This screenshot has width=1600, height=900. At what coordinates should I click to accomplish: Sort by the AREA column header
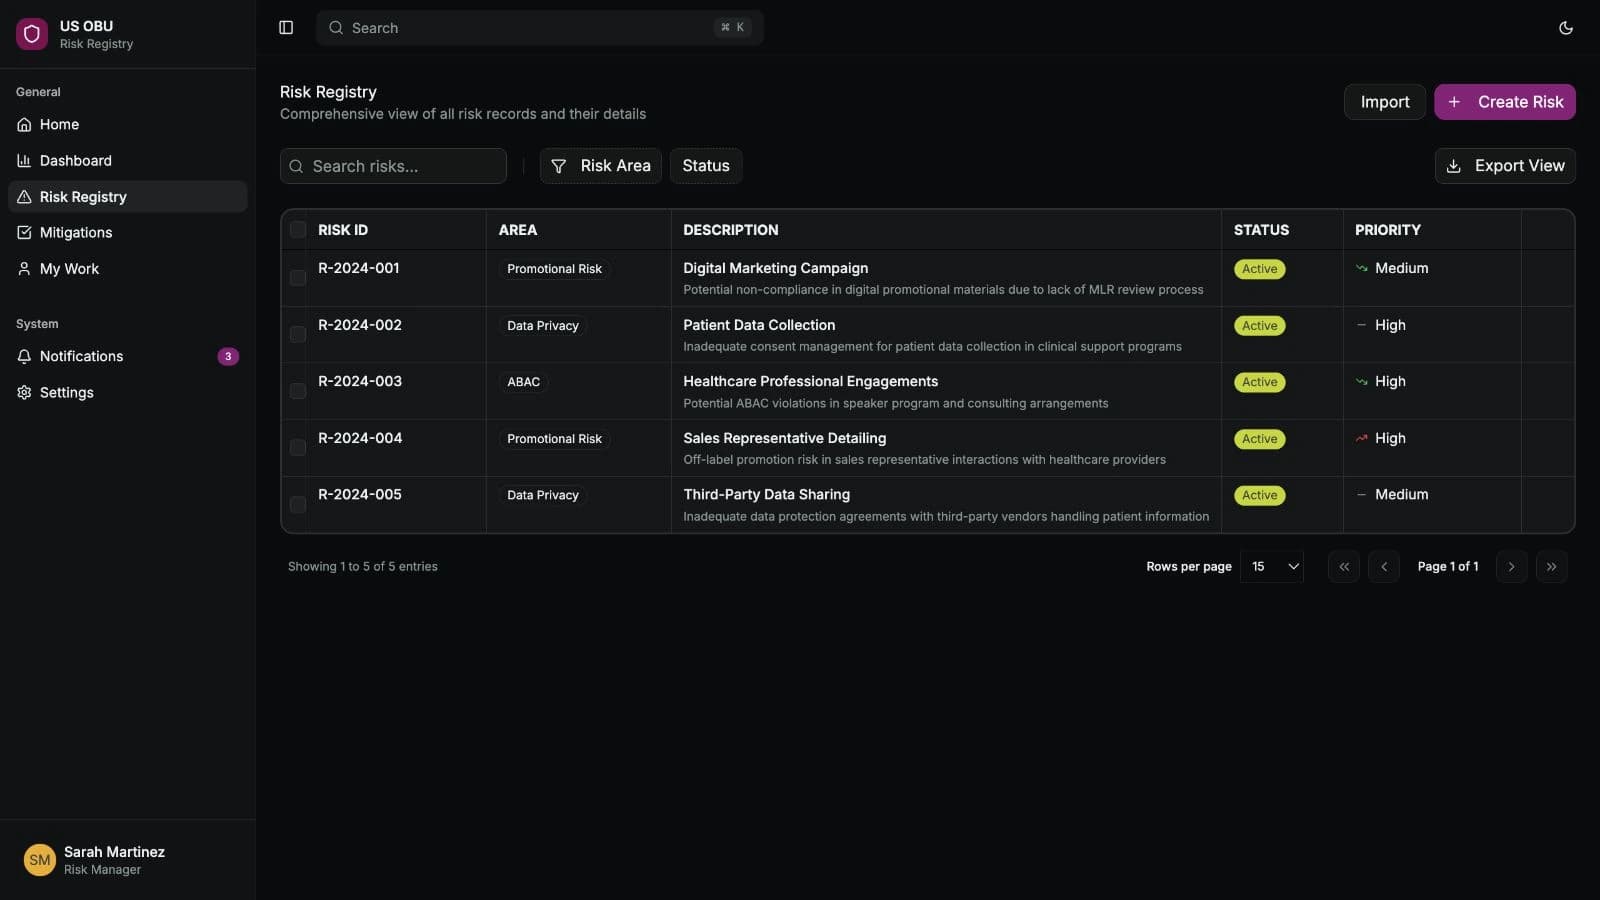click(518, 230)
